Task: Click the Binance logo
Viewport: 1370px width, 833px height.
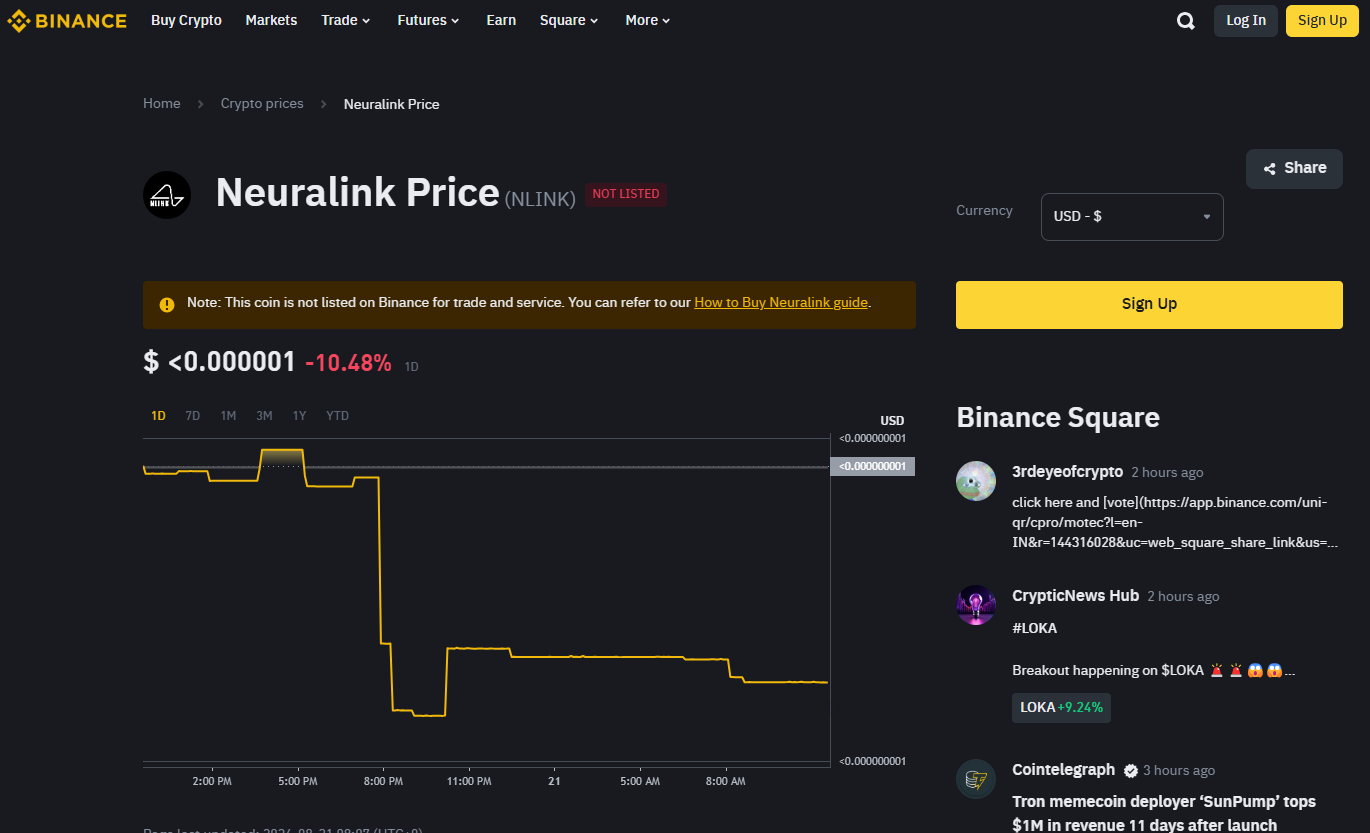Action: (x=67, y=20)
